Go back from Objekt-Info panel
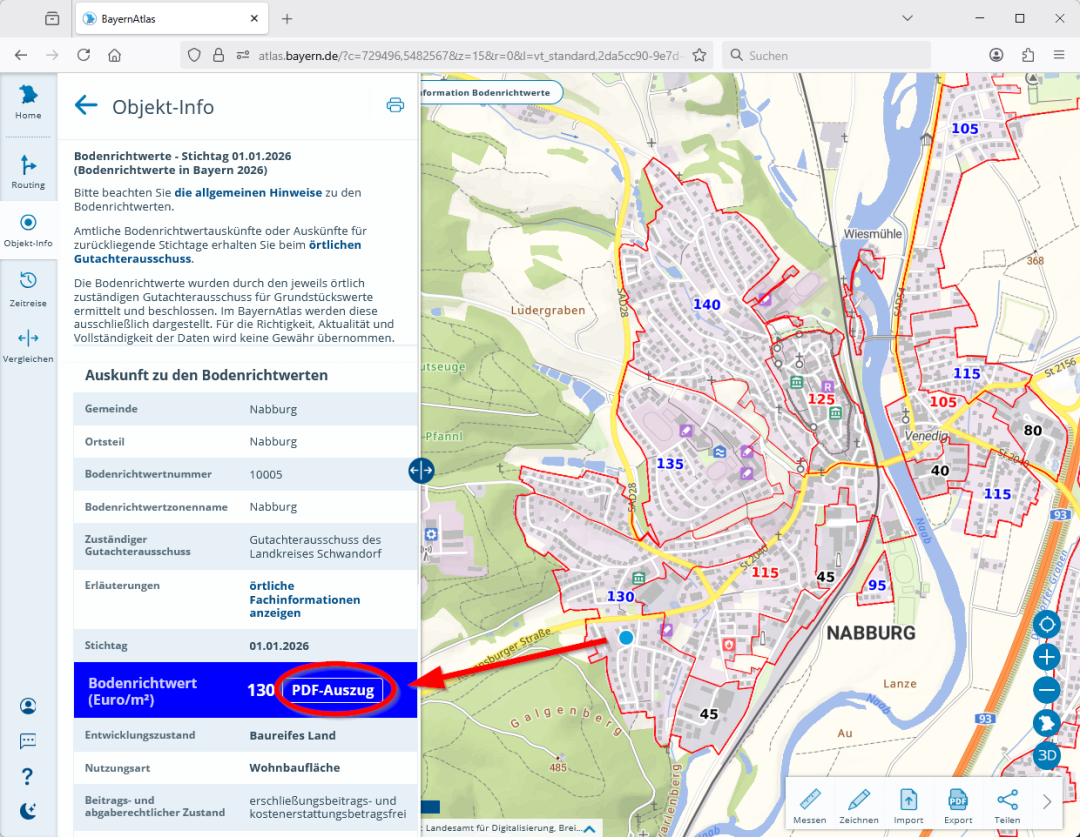1080x837 pixels. (x=86, y=105)
